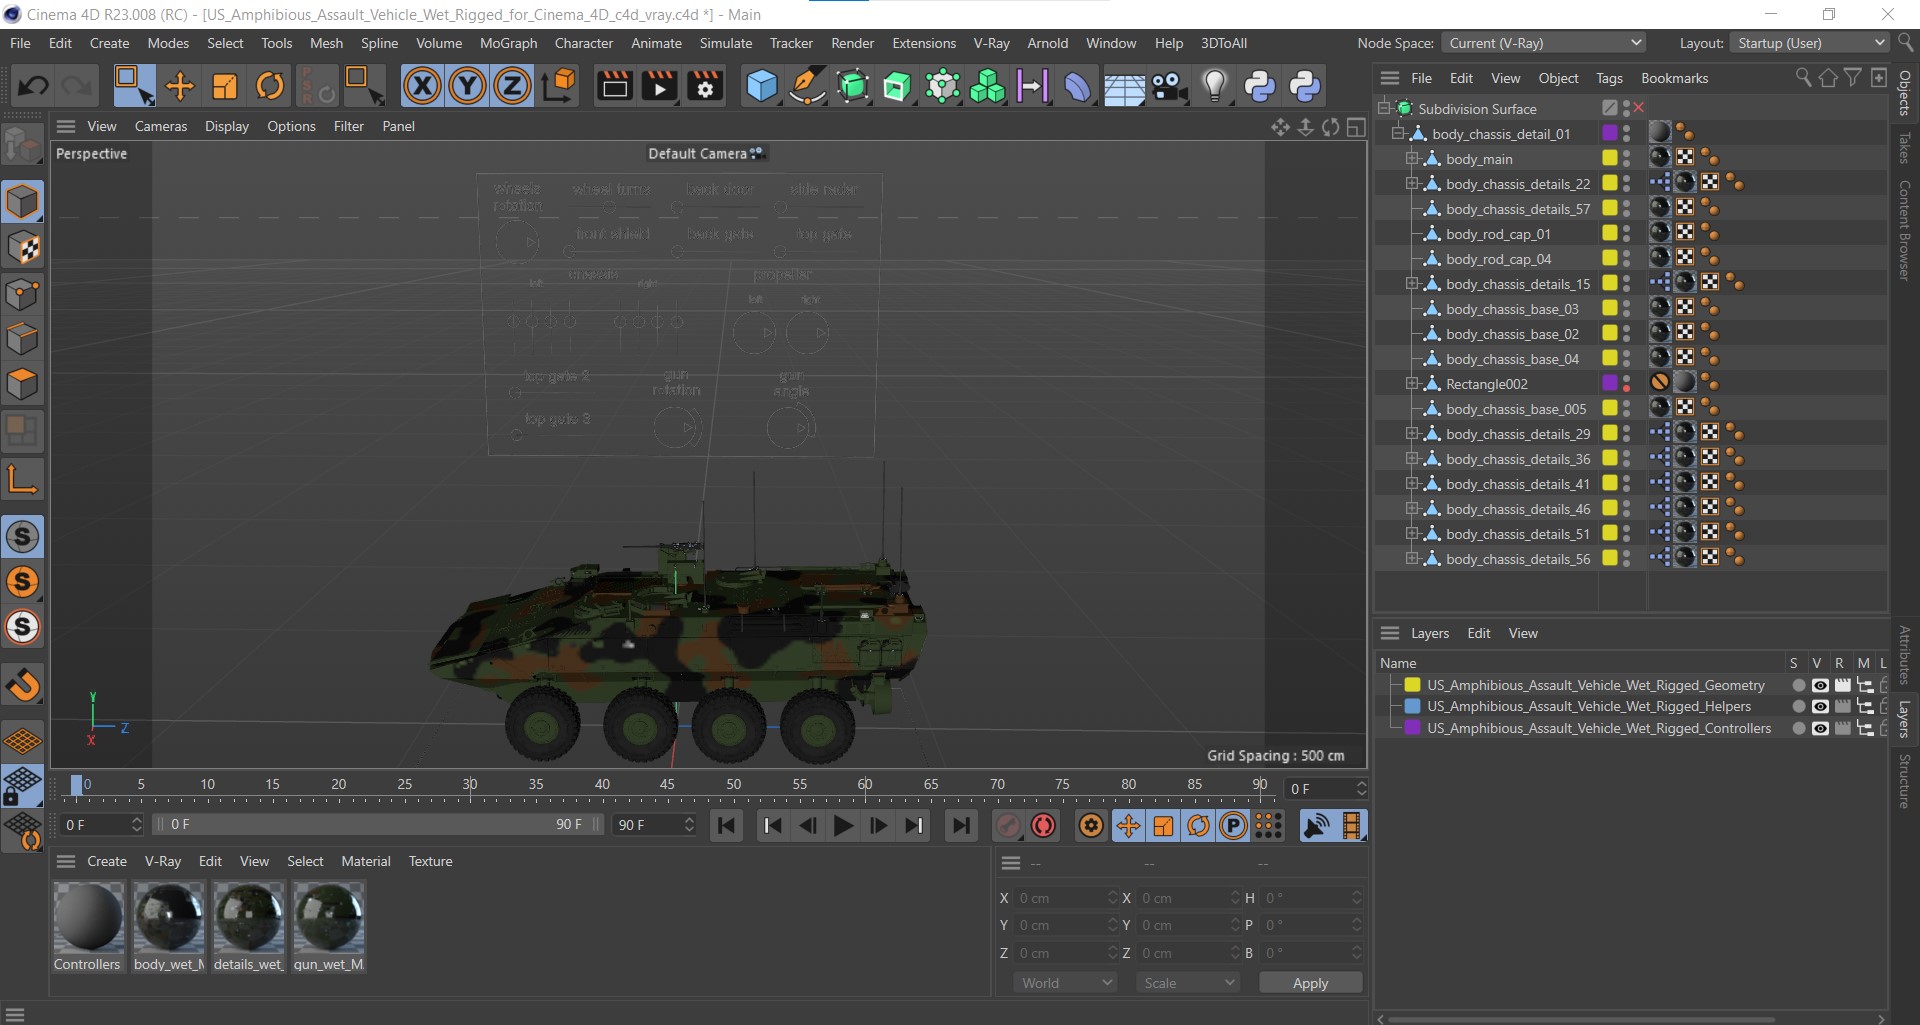Viewport: 1920px width, 1025px height.
Task: Enable Axis mode tool
Action: 22,479
